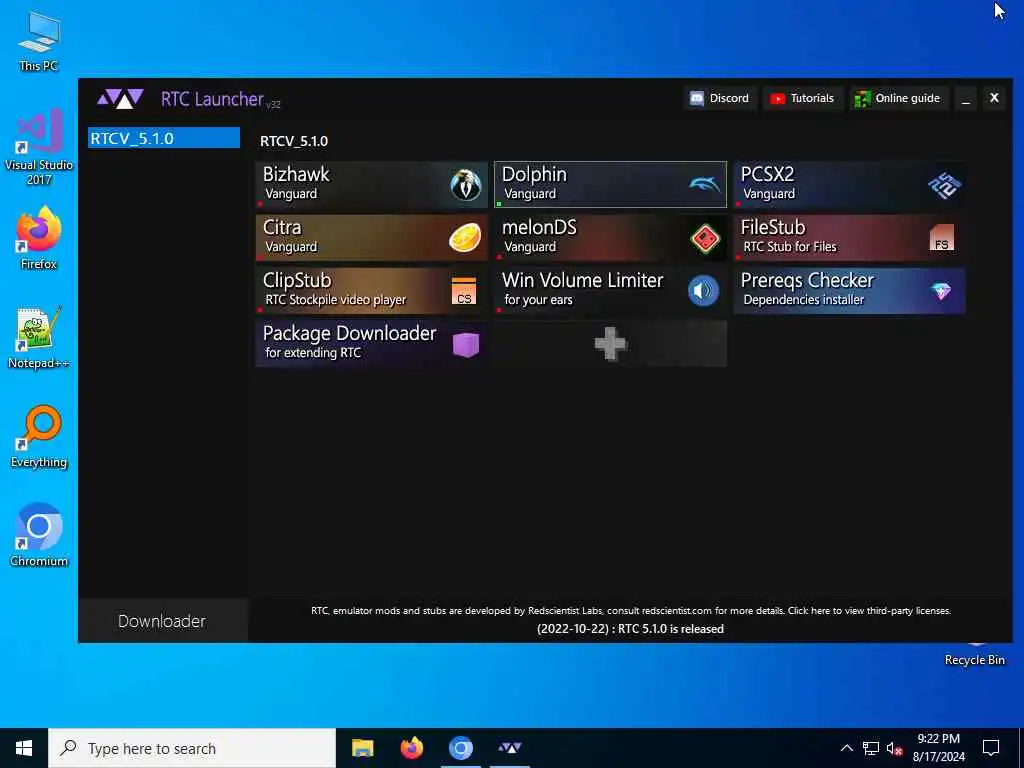
Task: Click the Online guide pixel icon
Action: tap(862, 99)
